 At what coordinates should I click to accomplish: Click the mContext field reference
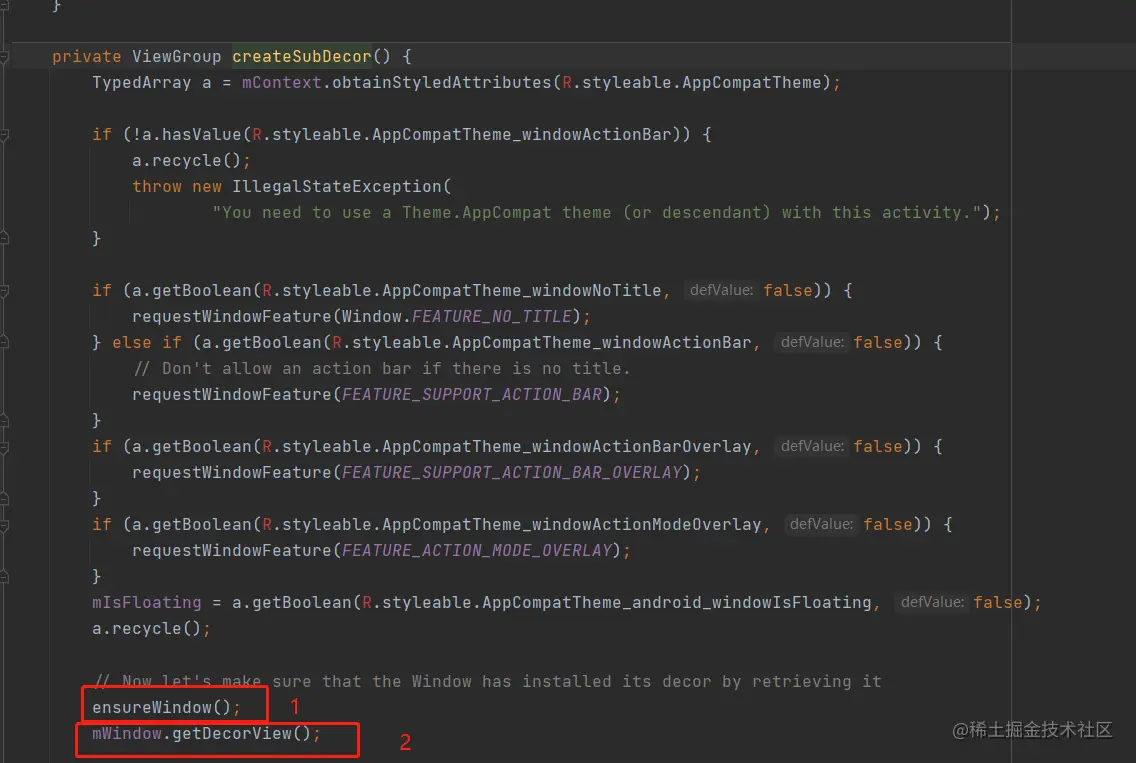[x=281, y=83]
